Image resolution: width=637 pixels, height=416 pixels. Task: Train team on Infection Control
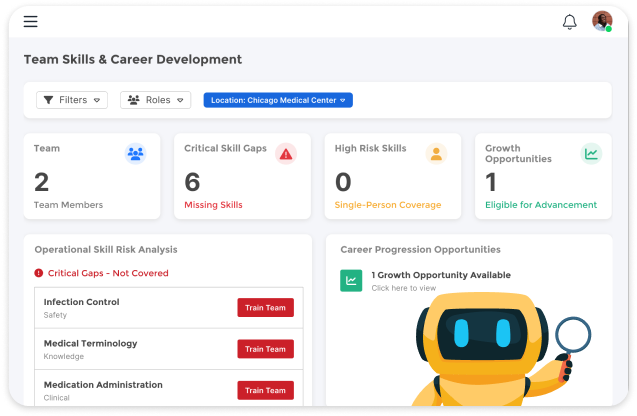(265, 308)
